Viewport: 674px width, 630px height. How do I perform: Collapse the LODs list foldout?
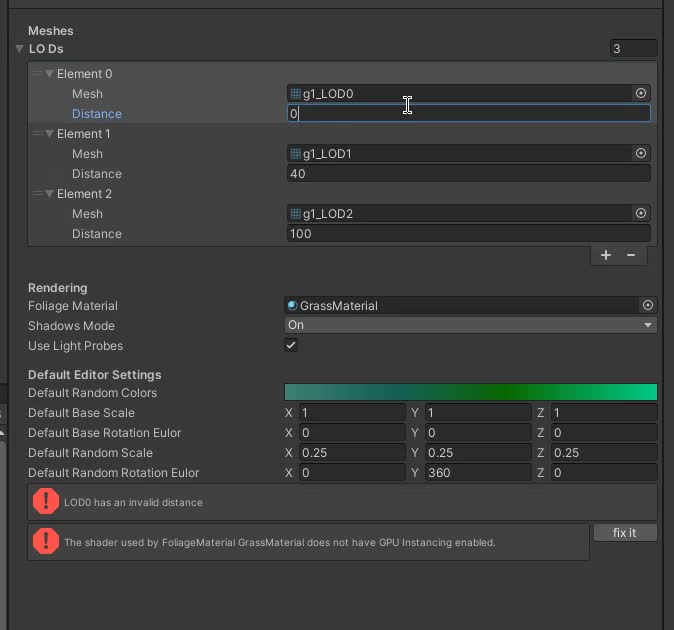(x=20, y=49)
